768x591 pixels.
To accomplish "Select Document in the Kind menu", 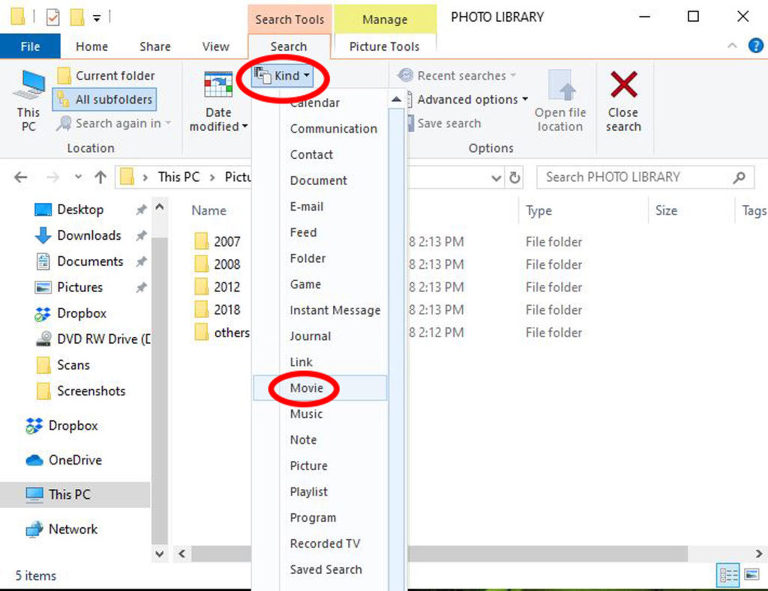I will pos(320,181).
